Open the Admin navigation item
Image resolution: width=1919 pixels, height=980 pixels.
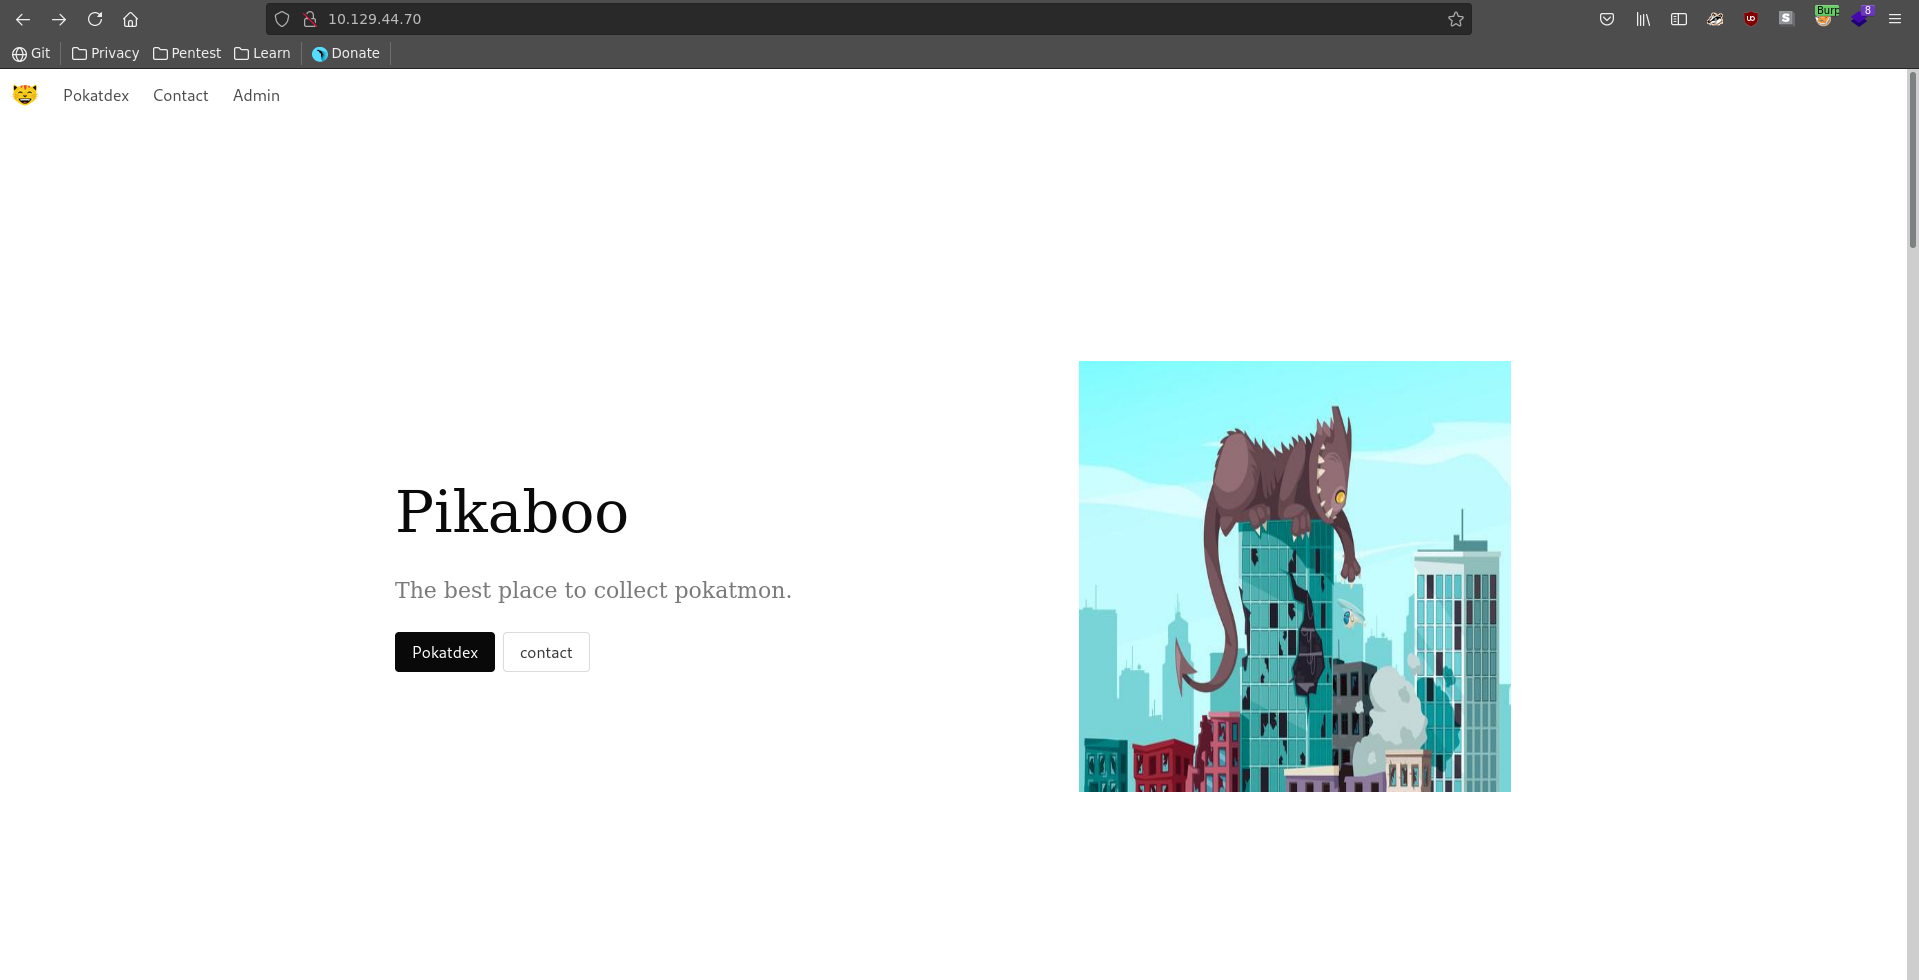point(256,95)
